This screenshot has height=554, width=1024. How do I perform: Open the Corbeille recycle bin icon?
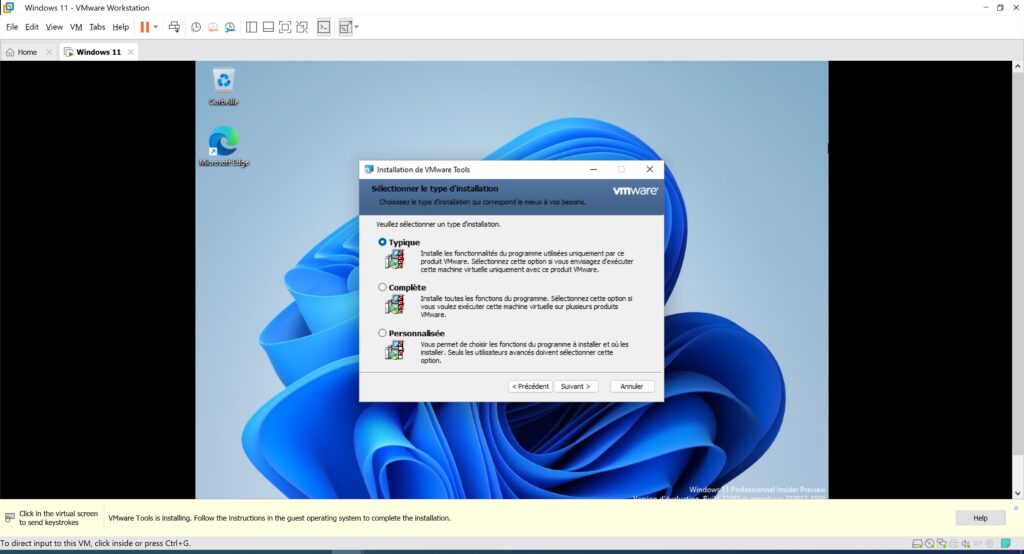click(x=224, y=87)
